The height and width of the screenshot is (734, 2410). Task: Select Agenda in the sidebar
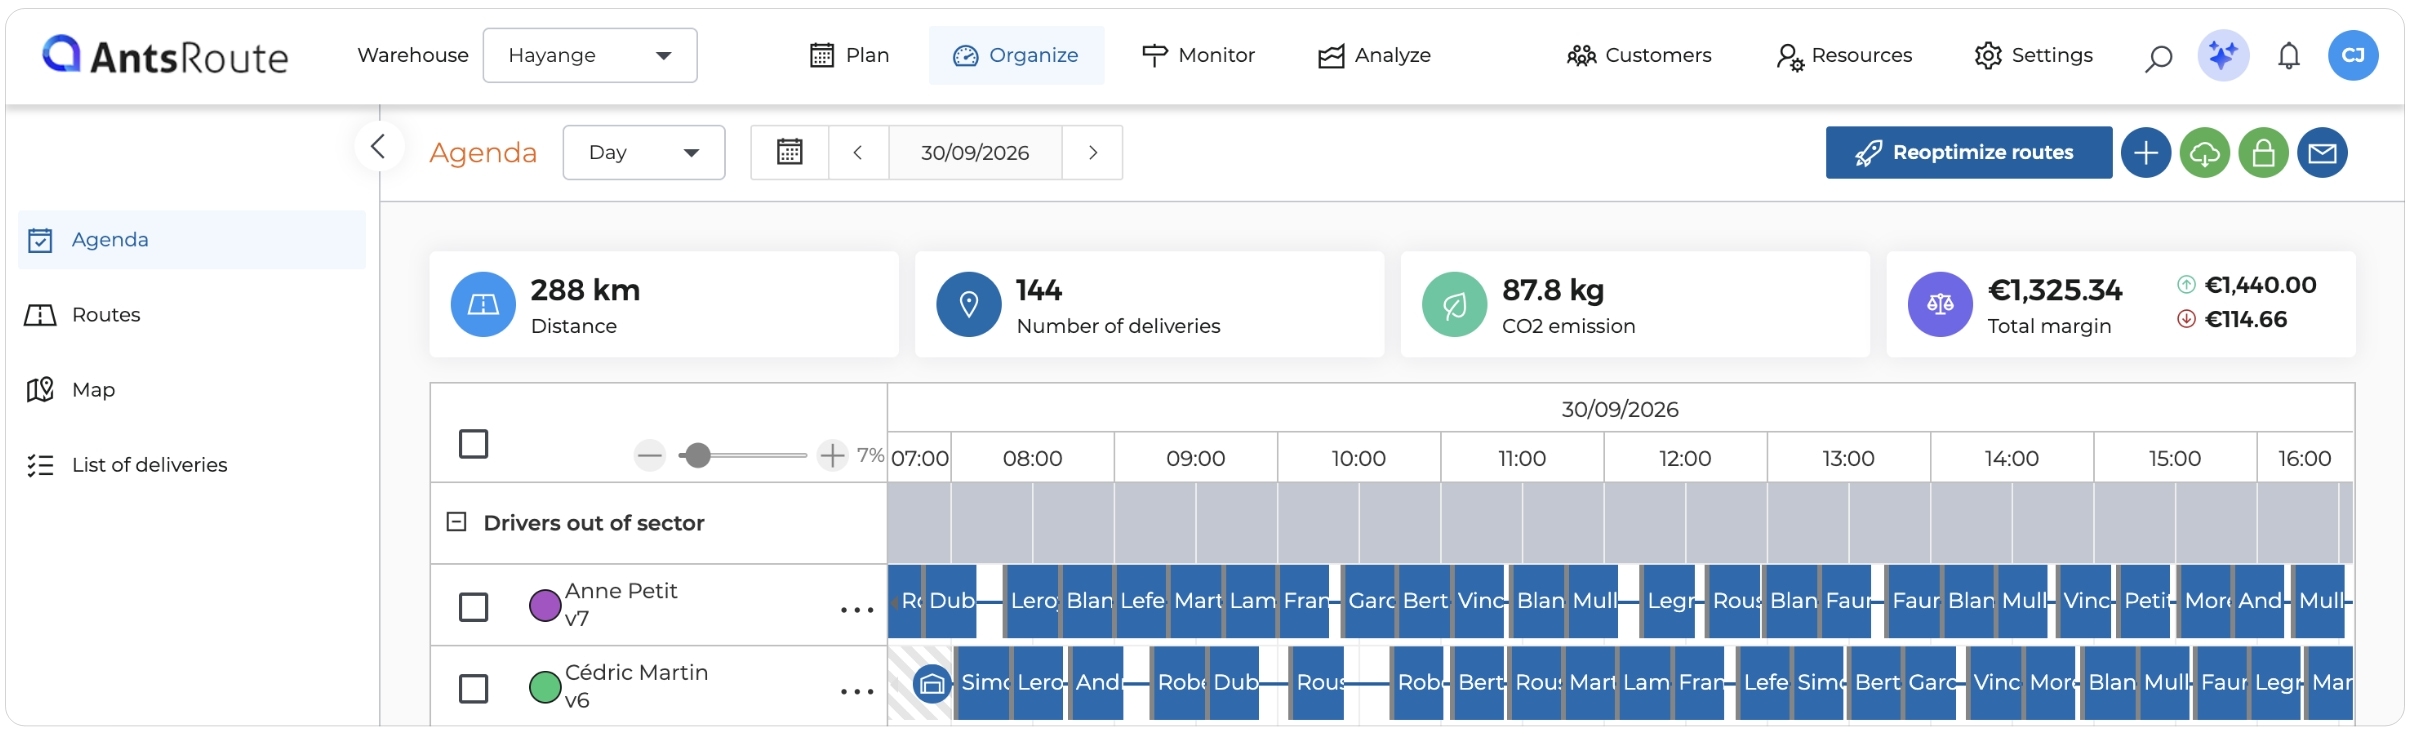coord(192,240)
